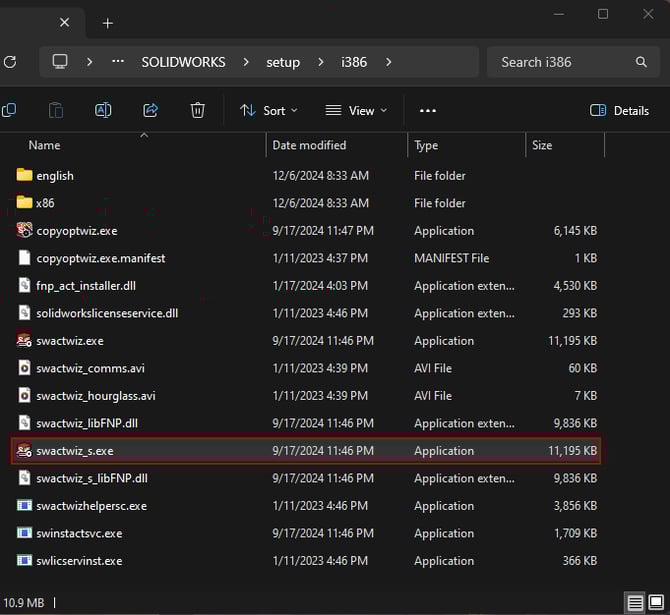Image resolution: width=670 pixels, height=615 pixels.
Task: Sort files by Date modified column header
Action: [309, 145]
